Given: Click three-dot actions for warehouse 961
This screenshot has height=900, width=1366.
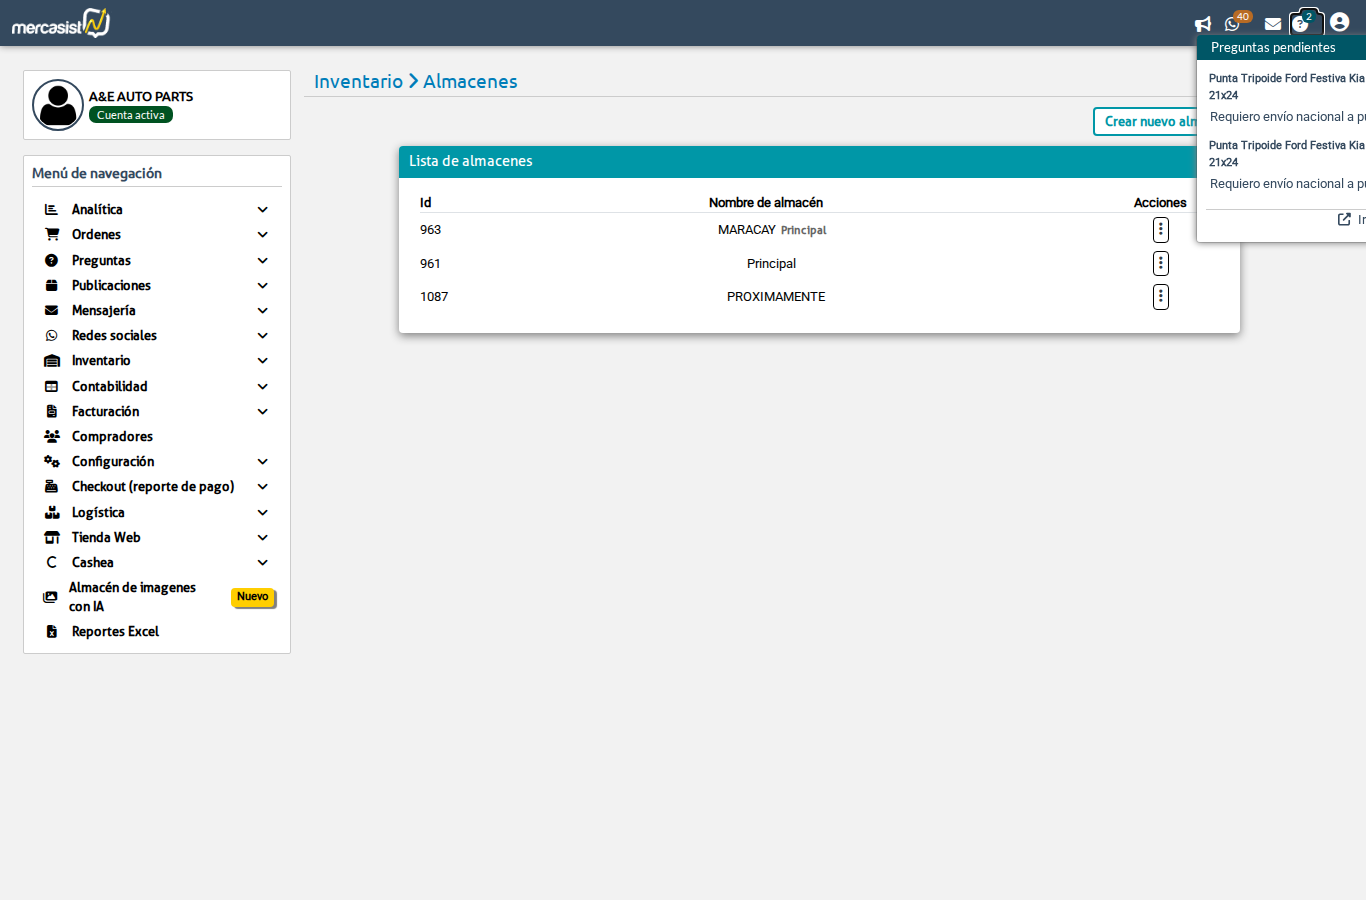Looking at the screenshot, I should 1160,263.
